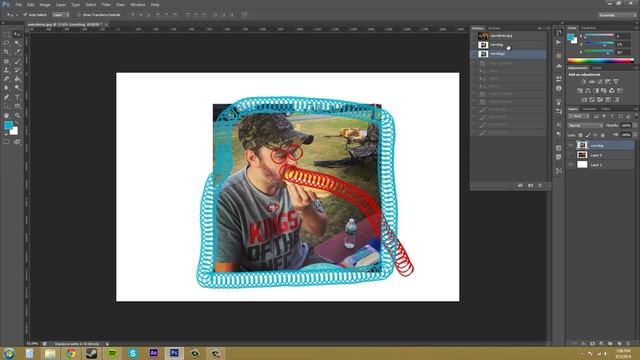Screen dimensions: 640x360
Task: Select the Move tool in toolbox
Action: [17, 35]
